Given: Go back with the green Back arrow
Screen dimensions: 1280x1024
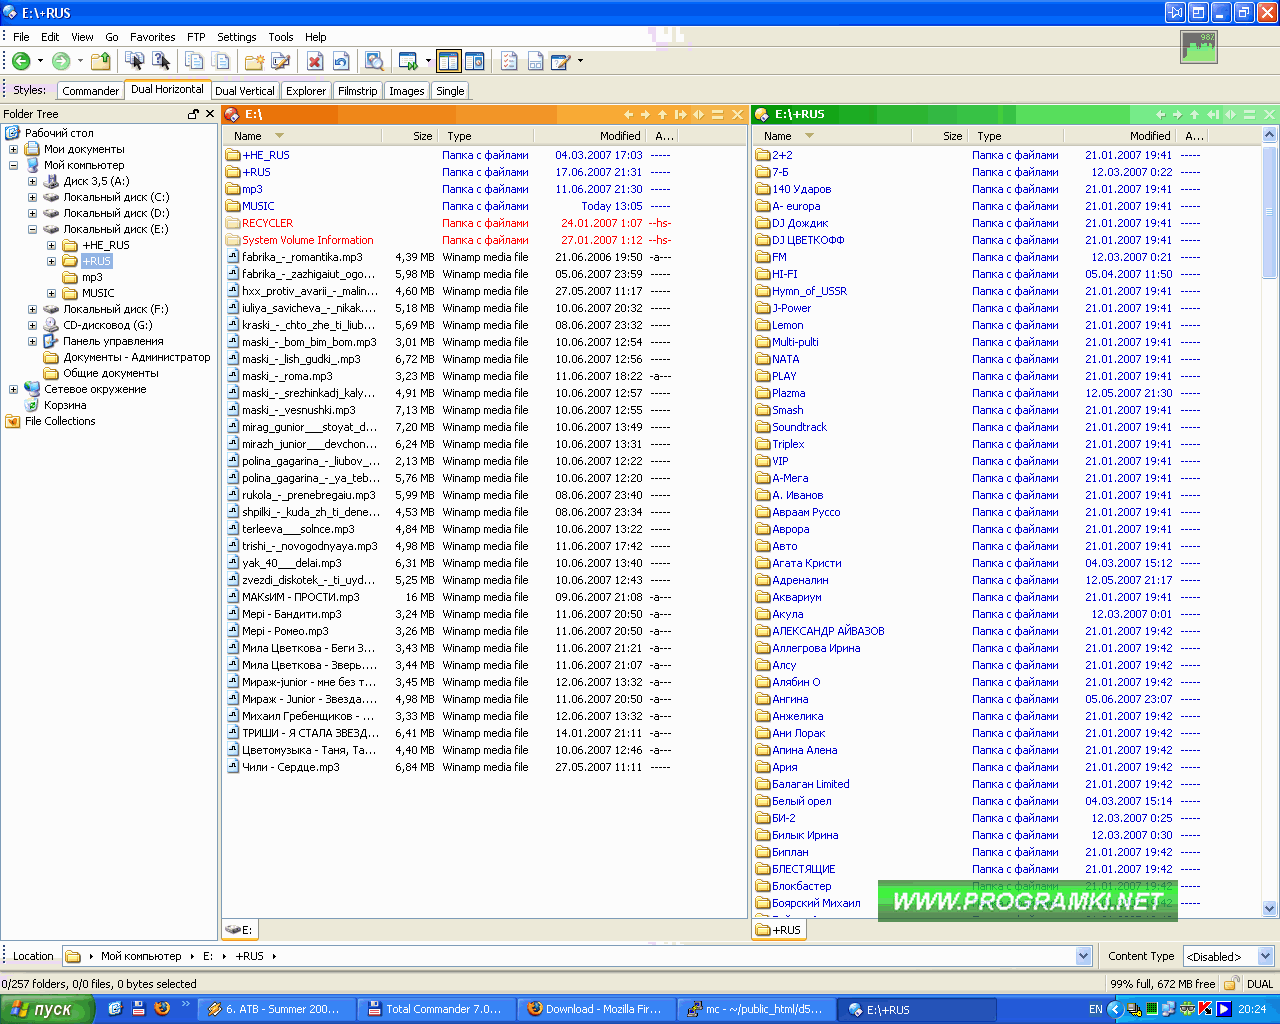Looking at the screenshot, I should pos(21,62).
